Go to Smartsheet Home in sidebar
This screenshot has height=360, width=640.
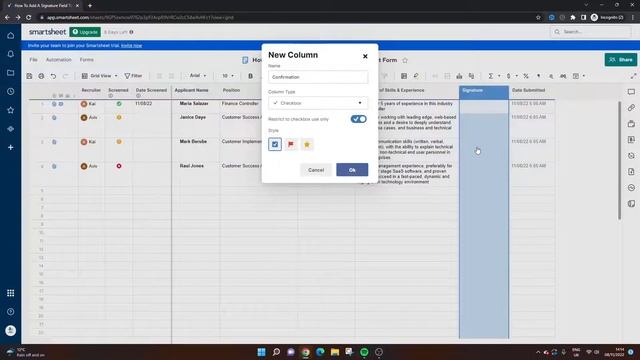[x=11, y=36]
